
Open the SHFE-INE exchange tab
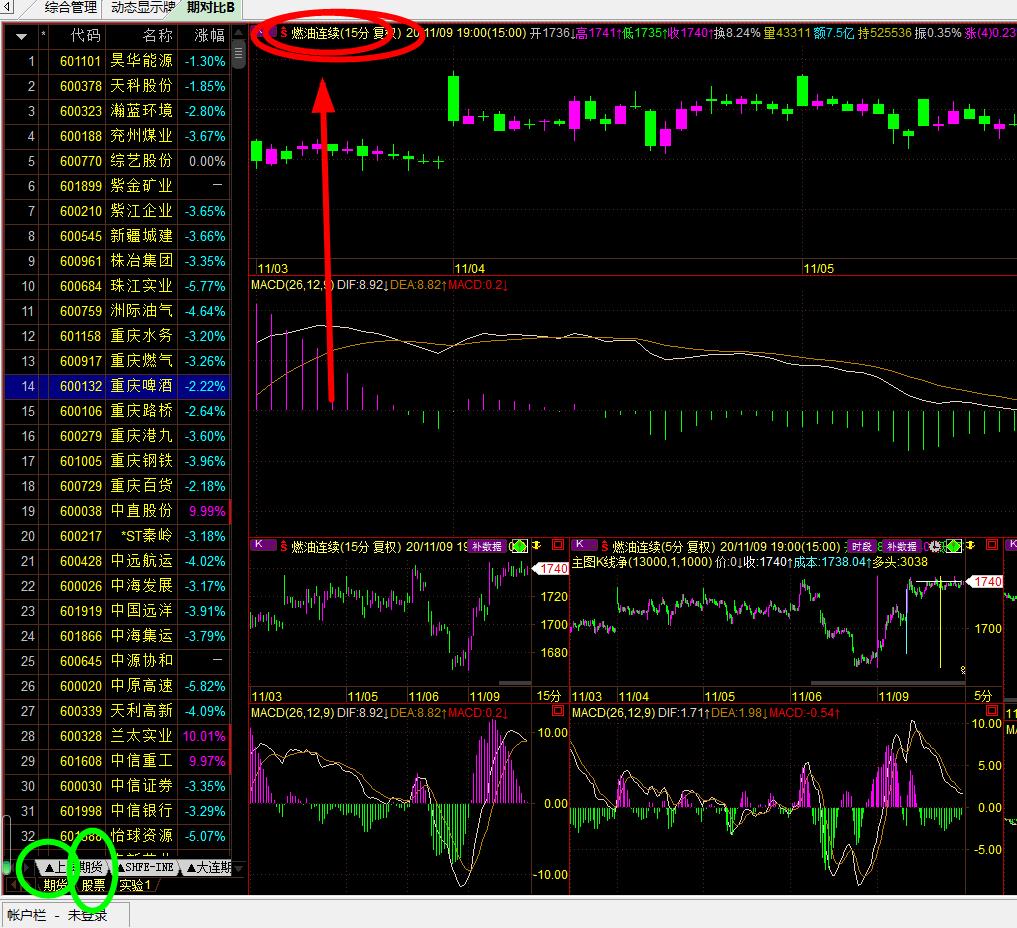[147, 867]
